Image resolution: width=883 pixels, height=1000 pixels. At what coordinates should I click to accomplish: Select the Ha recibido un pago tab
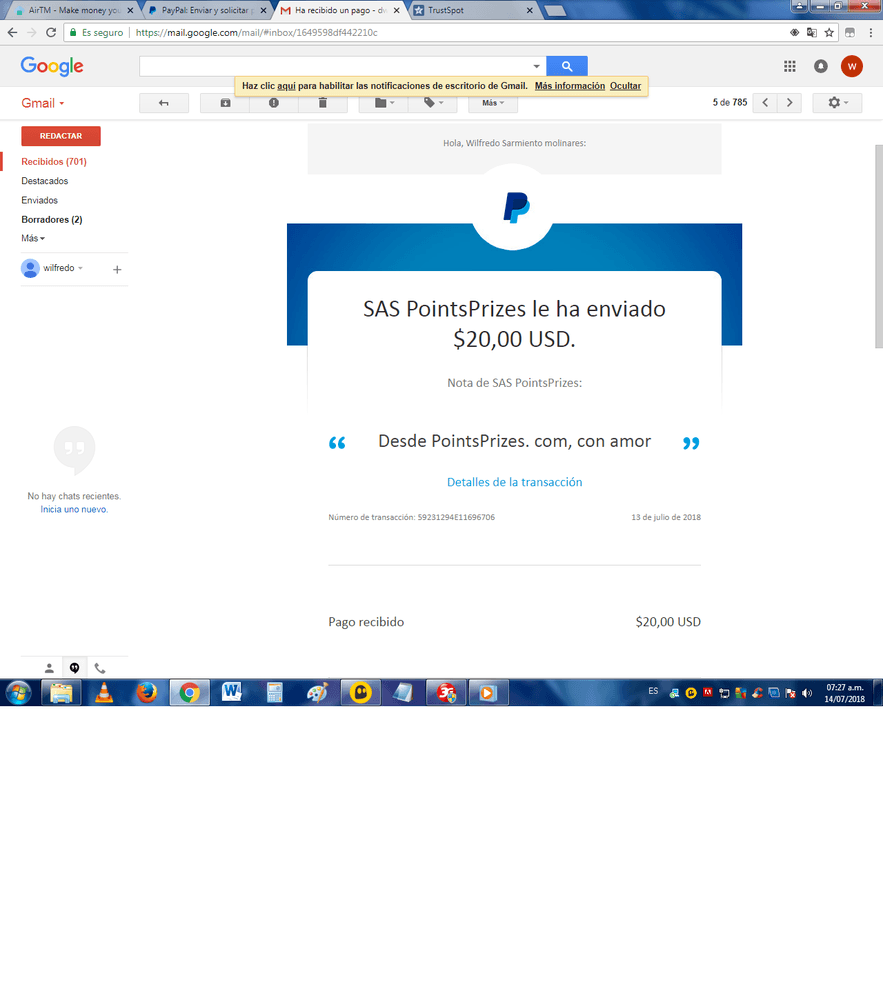tap(338, 10)
